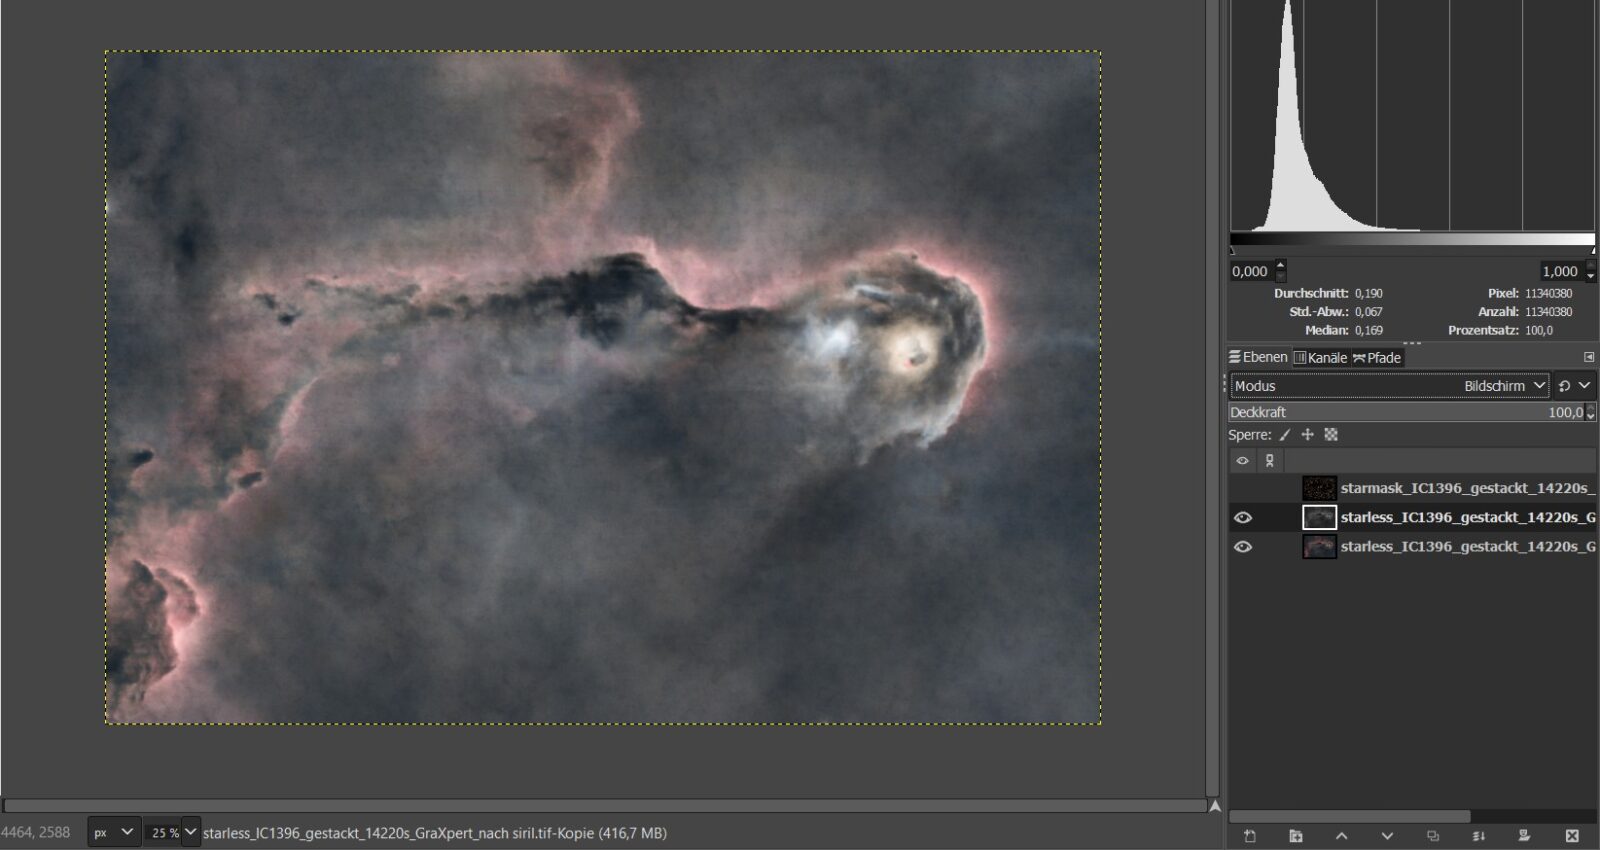Click the Median 0,169 value
Screen dimensions: 1600x850
point(1369,330)
